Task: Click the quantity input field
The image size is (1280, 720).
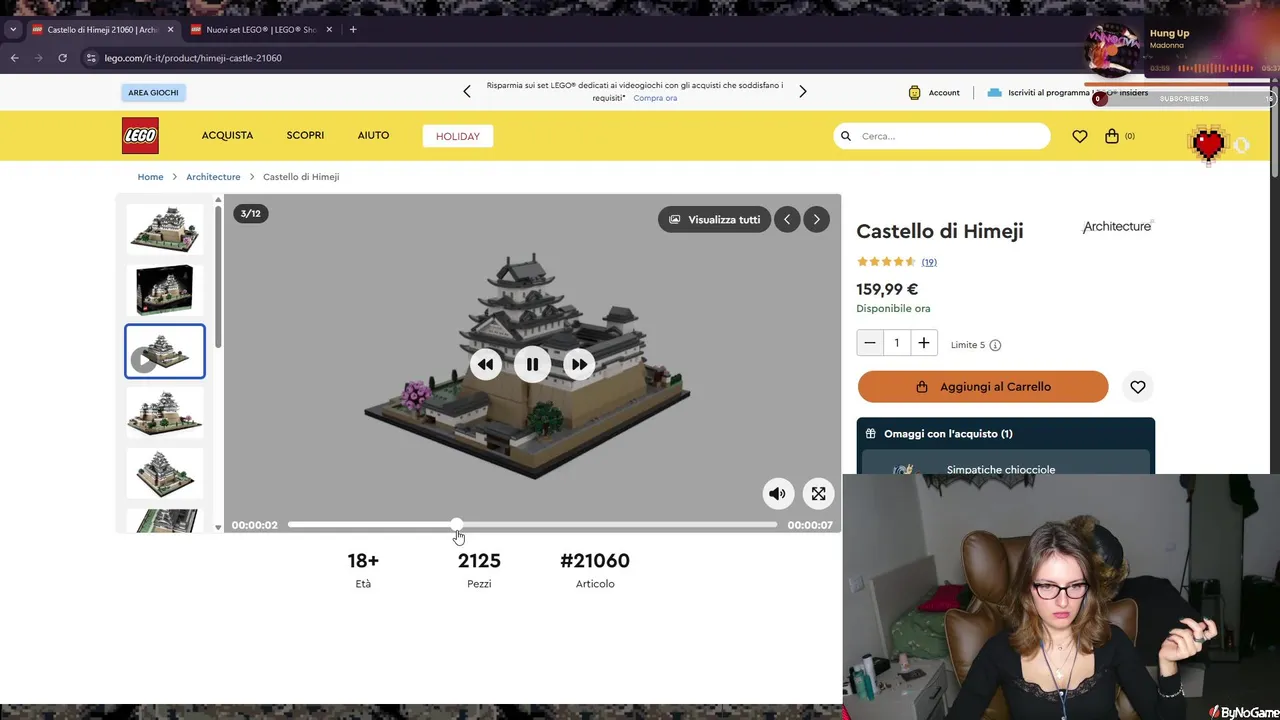Action: 897,343
